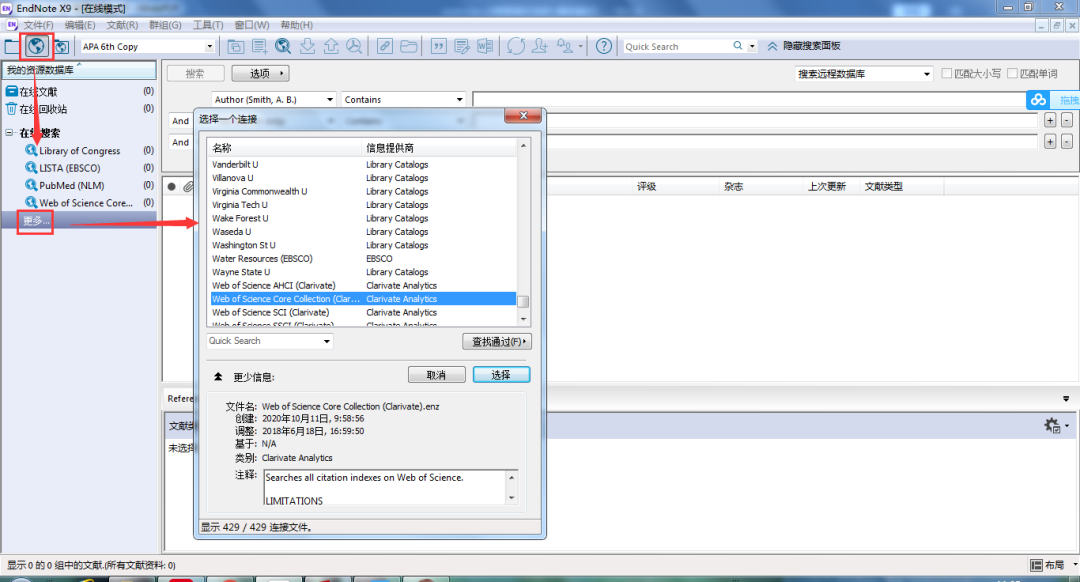Click the toolbar Quick Search input field
Viewport: 1080px width, 582px height.
tap(677, 46)
